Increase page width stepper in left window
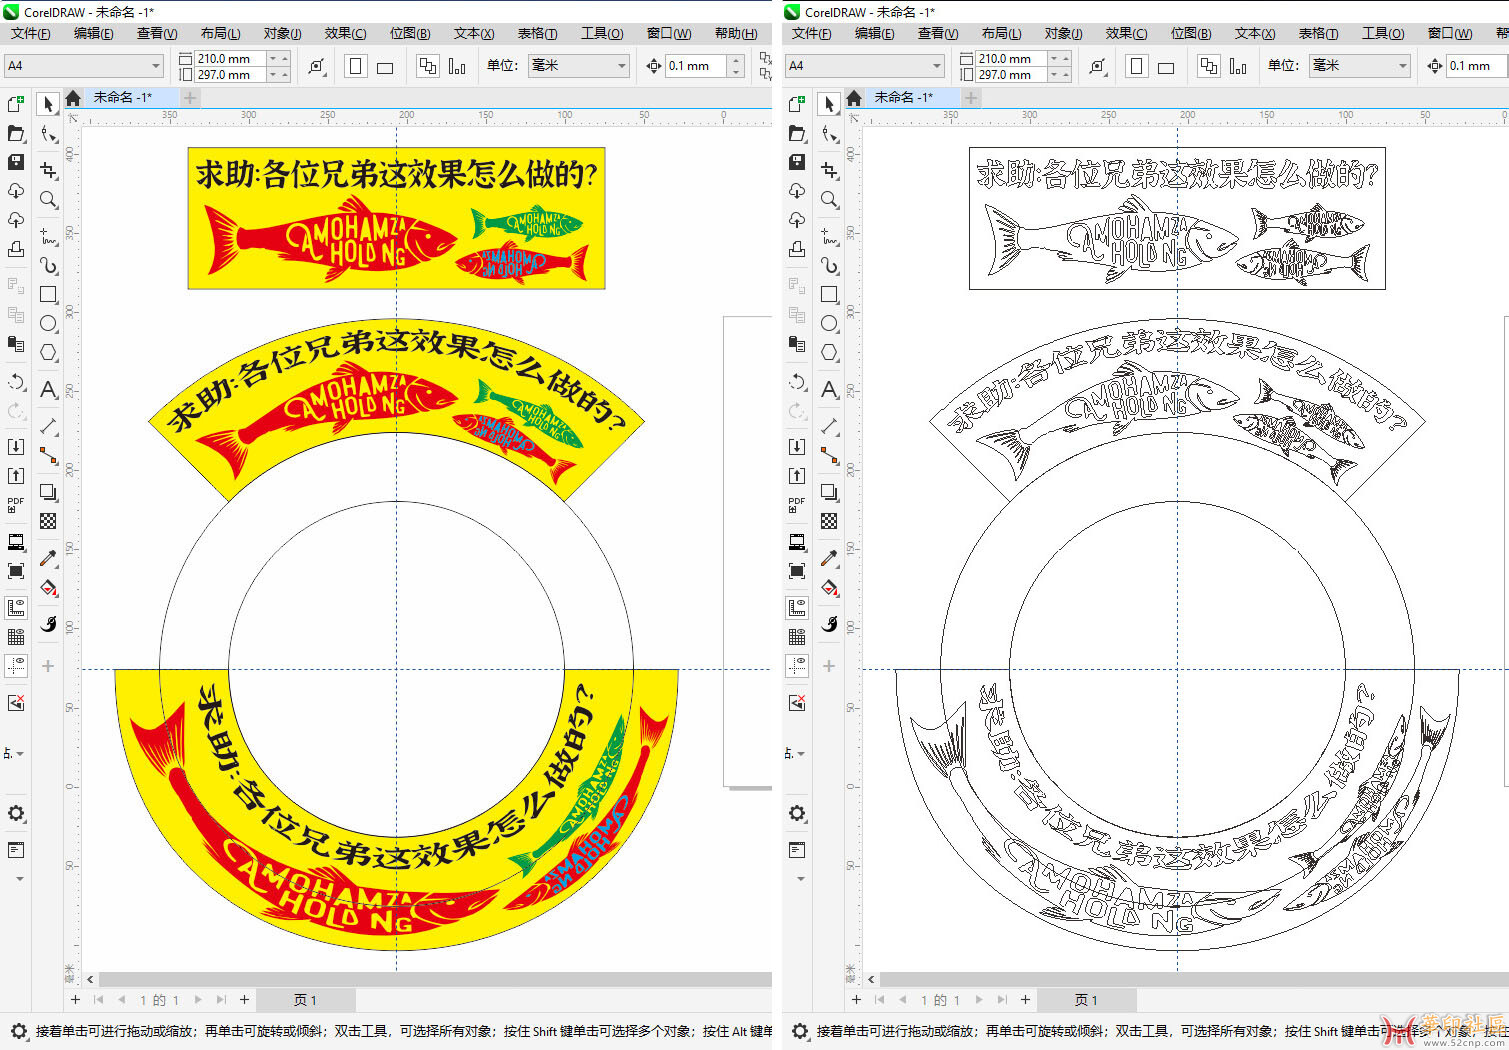 point(285,57)
